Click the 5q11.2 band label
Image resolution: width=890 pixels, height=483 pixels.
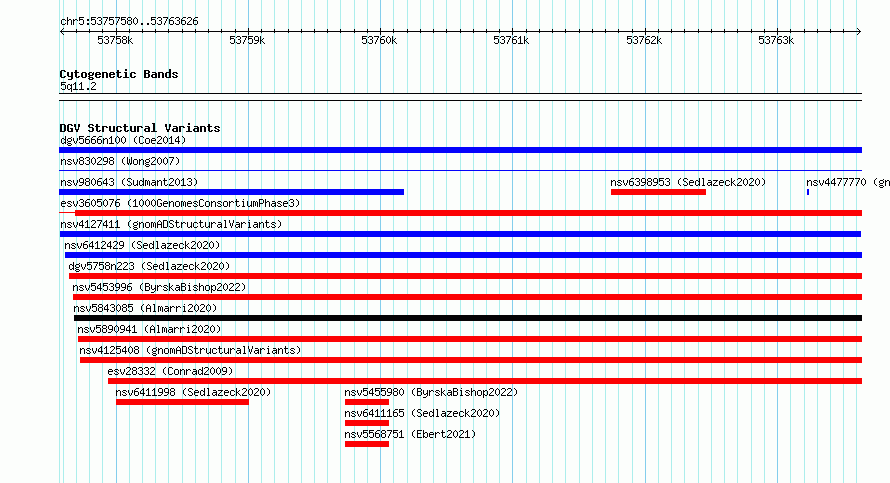point(78,86)
